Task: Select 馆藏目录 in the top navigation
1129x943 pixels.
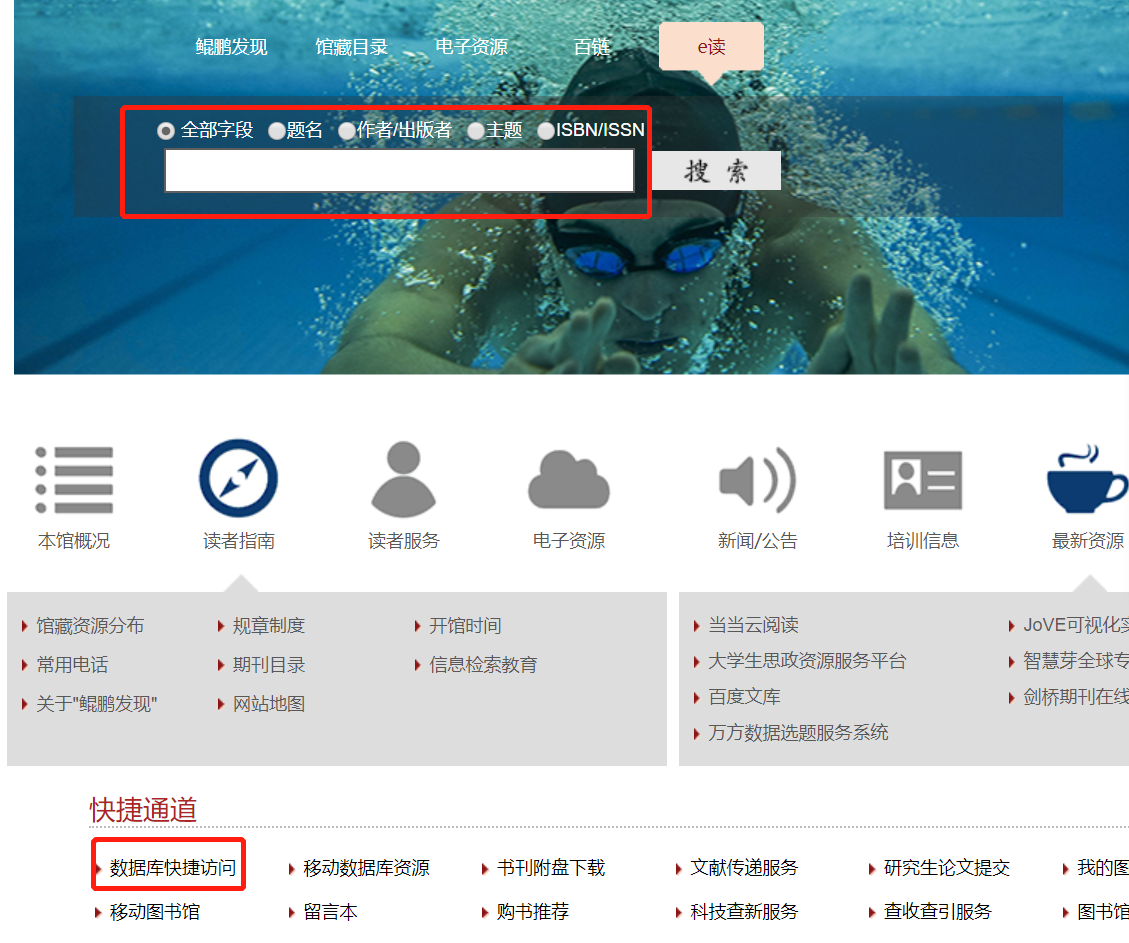Action: [x=351, y=46]
